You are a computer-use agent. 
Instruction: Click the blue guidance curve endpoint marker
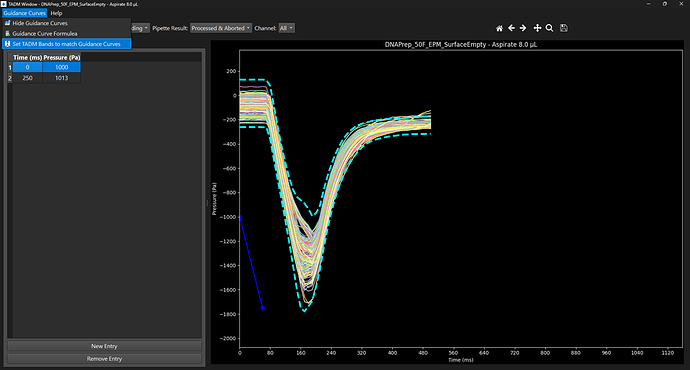click(263, 308)
